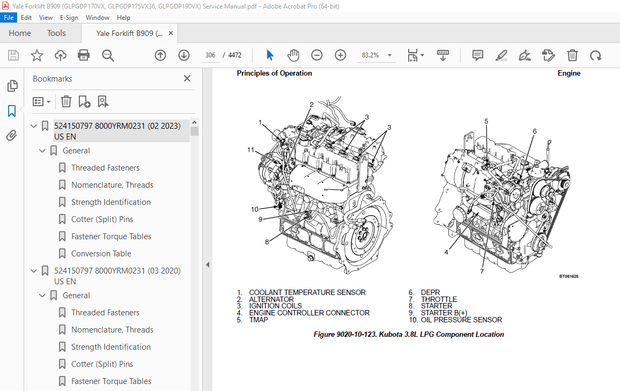Viewport: 620px width, 391px height.
Task: Click the page number input field
Action: [x=210, y=55]
